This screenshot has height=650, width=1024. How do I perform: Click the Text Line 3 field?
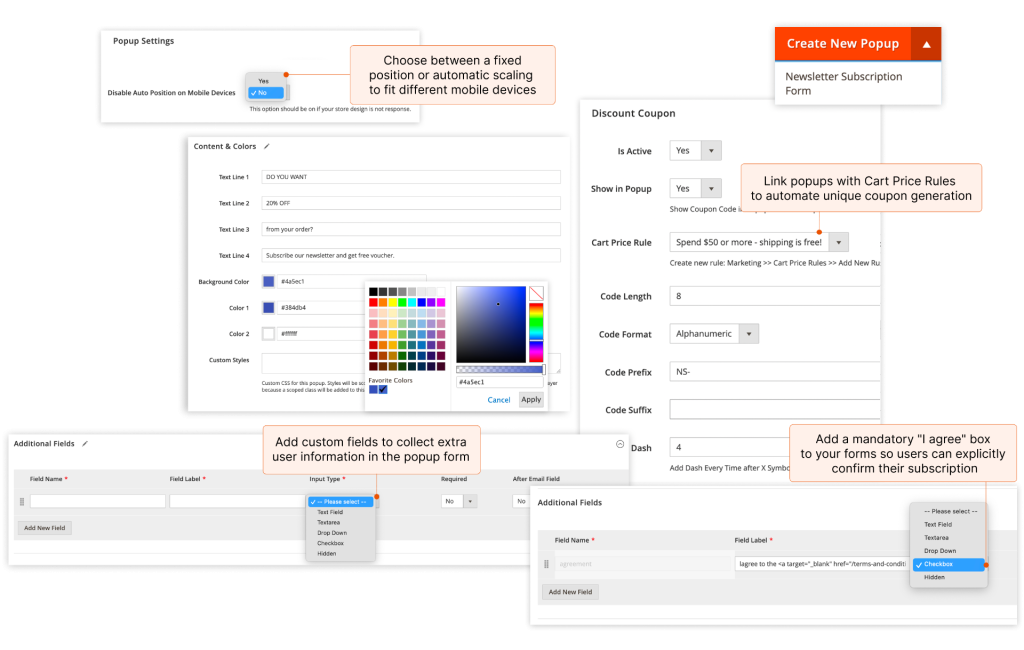click(411, 229)
